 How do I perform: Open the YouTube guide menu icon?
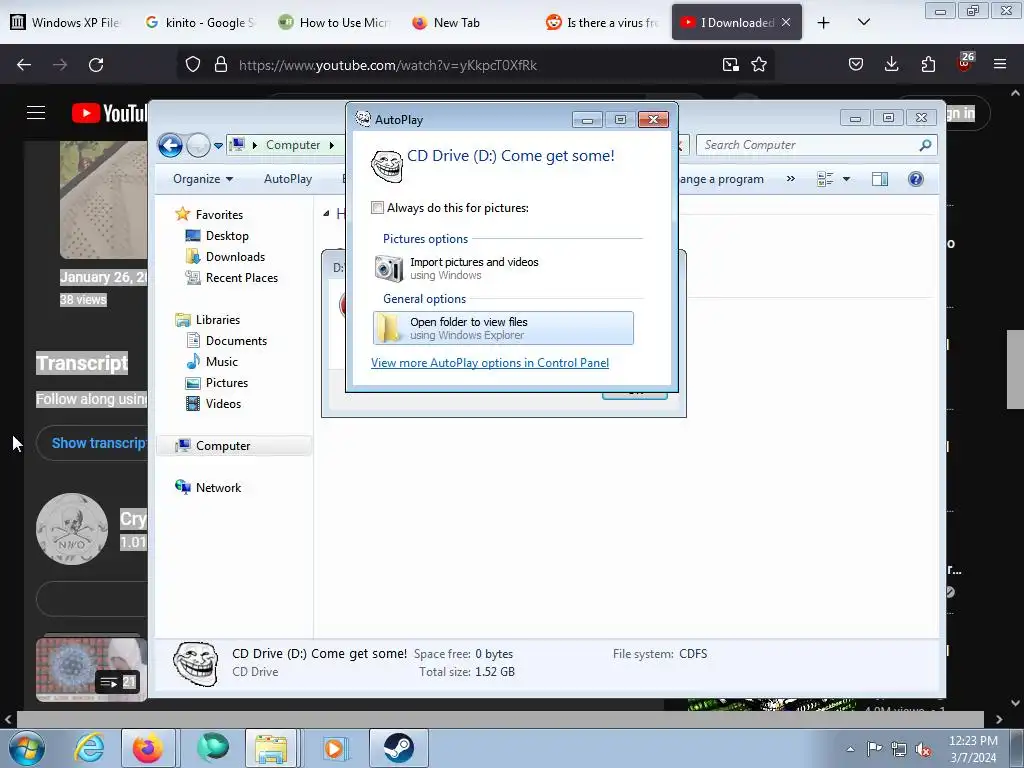[36, 113]
